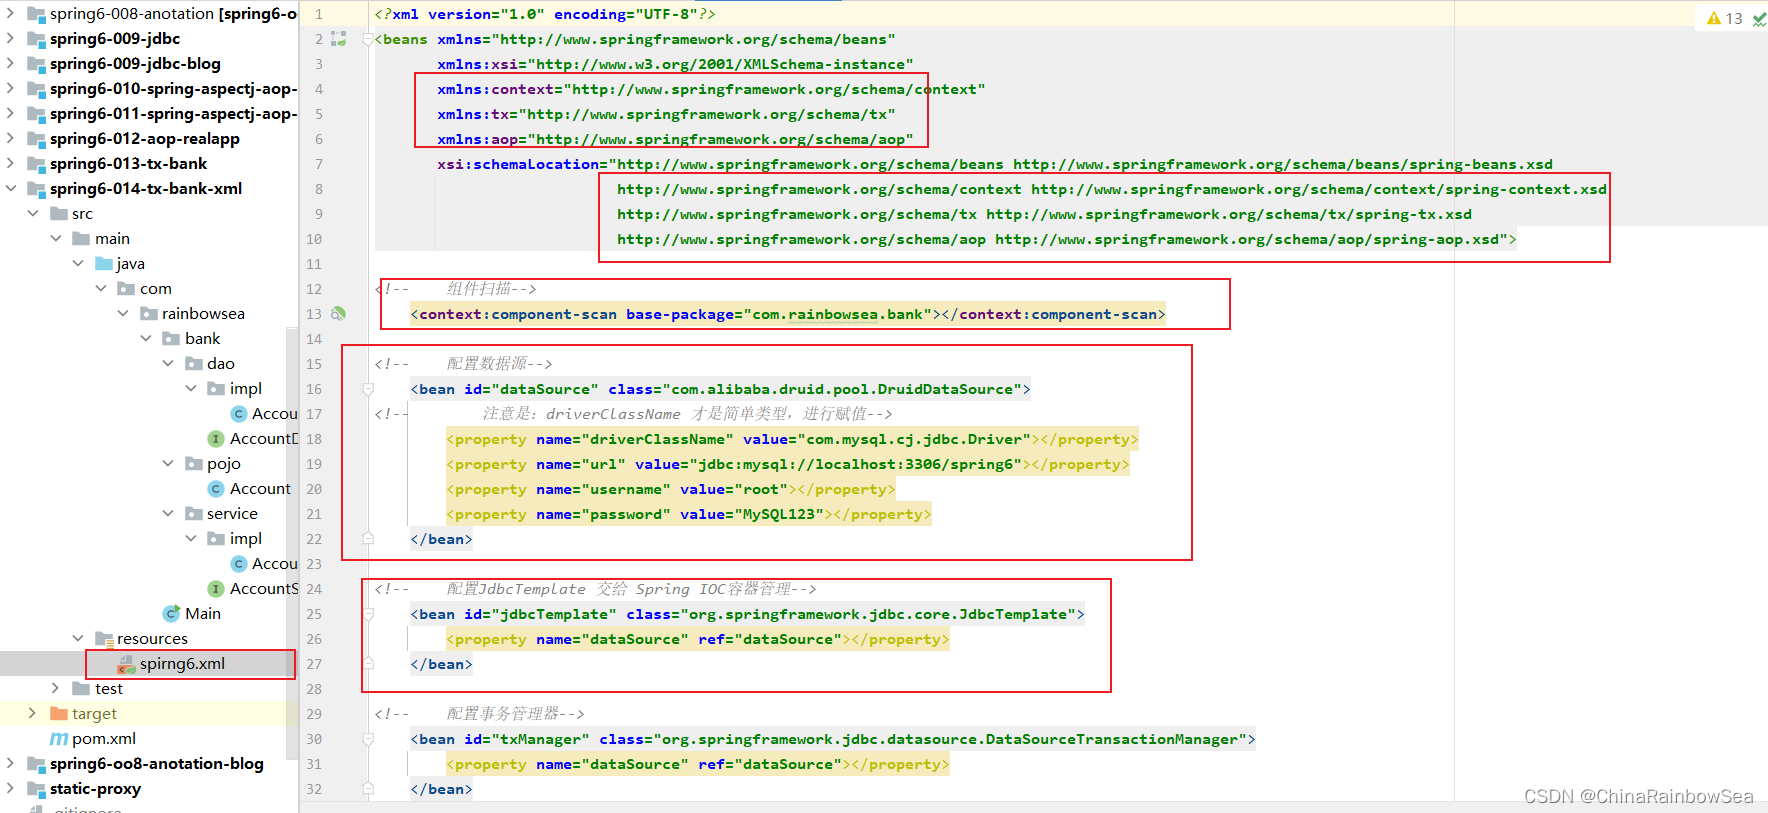Select the spirng6.xml file in resources
The width and height of the screenshot is (1768, 813).
pyautogui.click(x=182, y=664)
